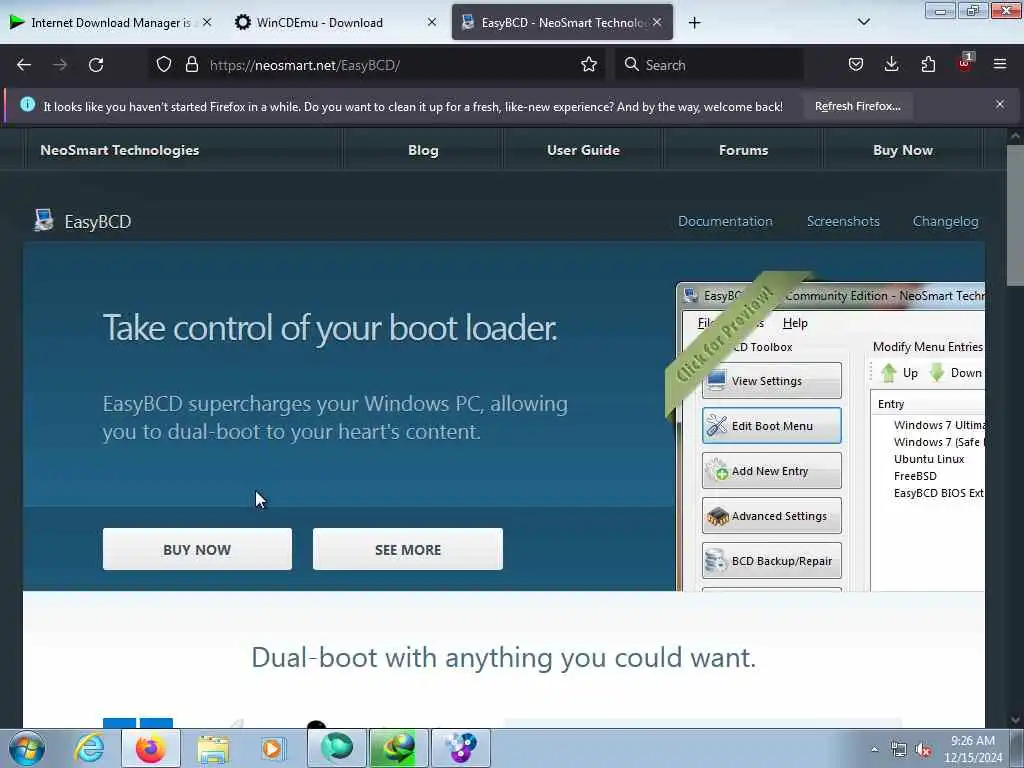Open the uBlock extension icon
The width and height of the screenshot is (1024, 768).
tap(965, 63)
